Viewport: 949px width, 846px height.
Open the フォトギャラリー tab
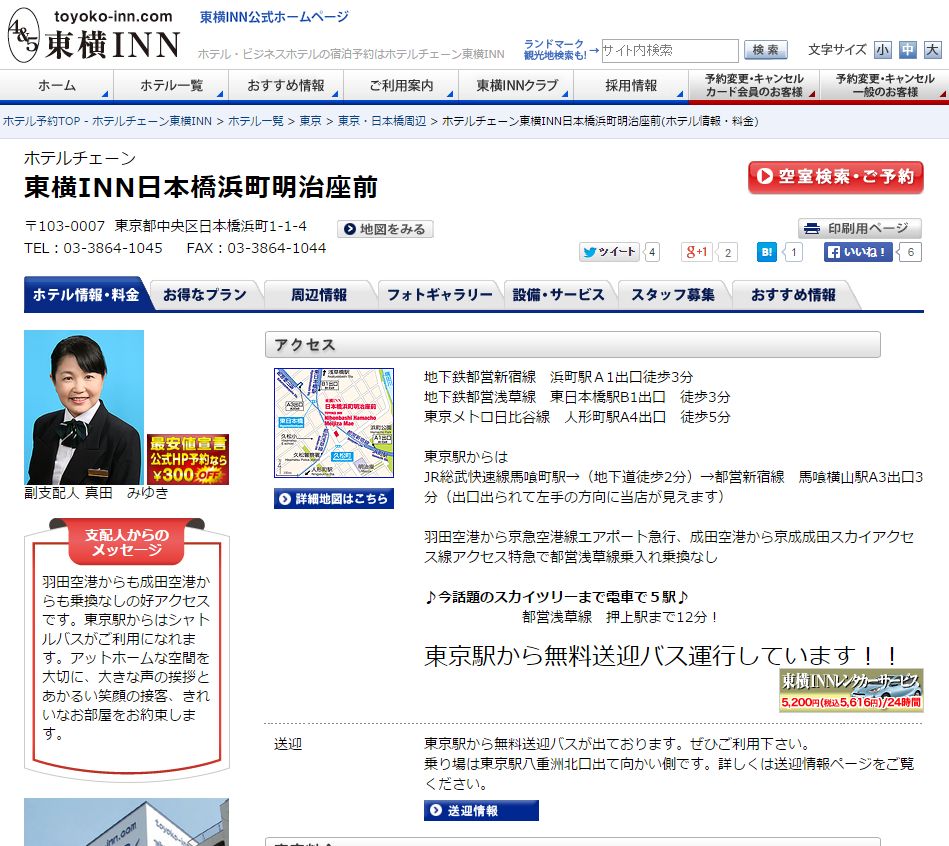[x=440, y=295]
